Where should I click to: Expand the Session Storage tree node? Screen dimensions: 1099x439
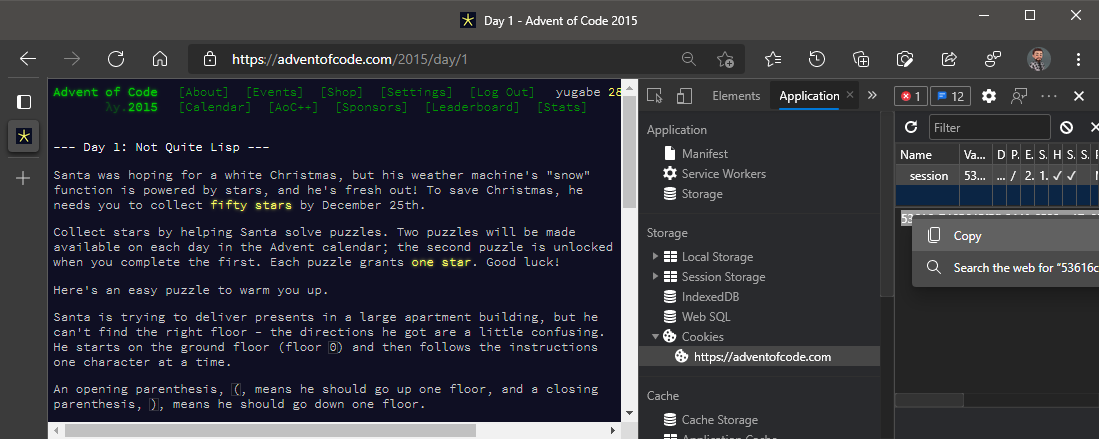point(655,276)
